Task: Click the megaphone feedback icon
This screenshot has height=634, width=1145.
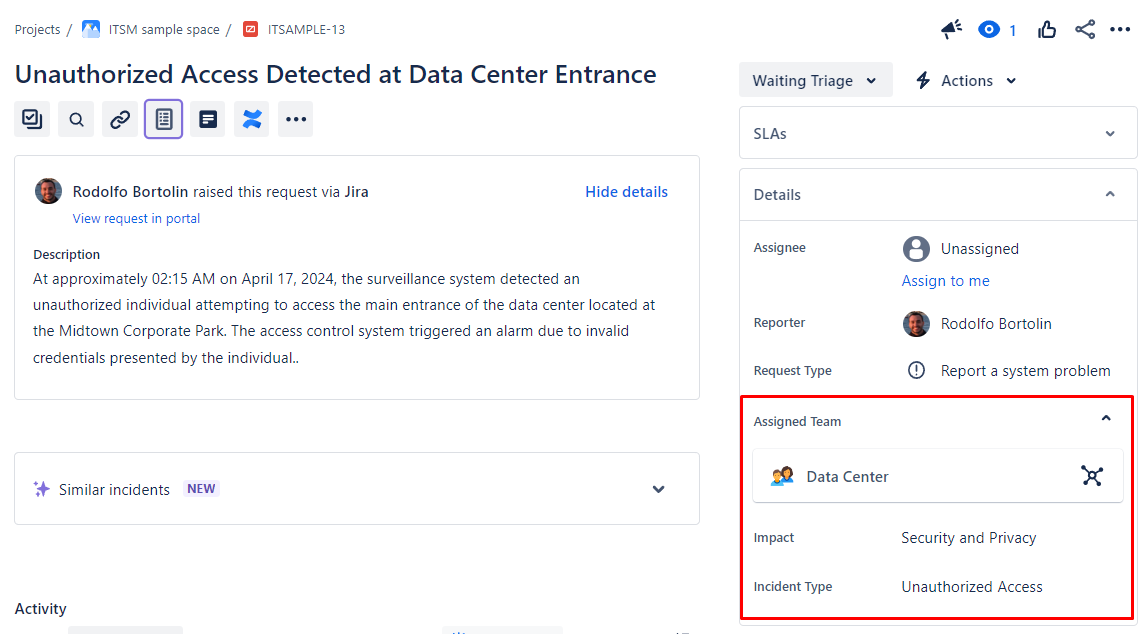Action: tap(951, 30)
